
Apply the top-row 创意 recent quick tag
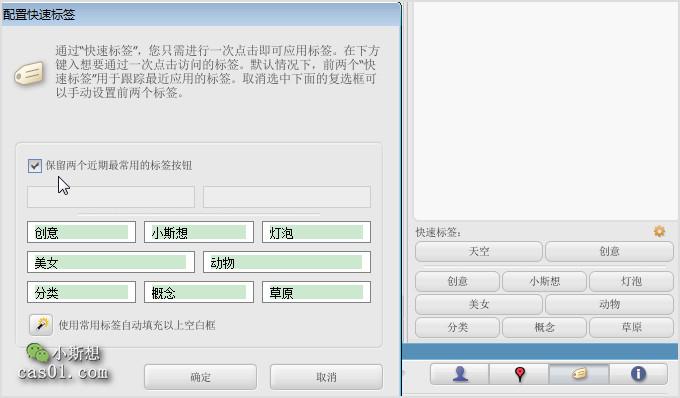click(609, 251)
